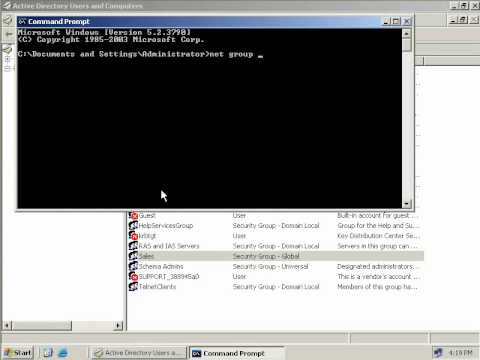Click the Back arrow in Active Directory toolbar
Image resolution: width=480 pixels, height=360 pixels.
(9, 34)
